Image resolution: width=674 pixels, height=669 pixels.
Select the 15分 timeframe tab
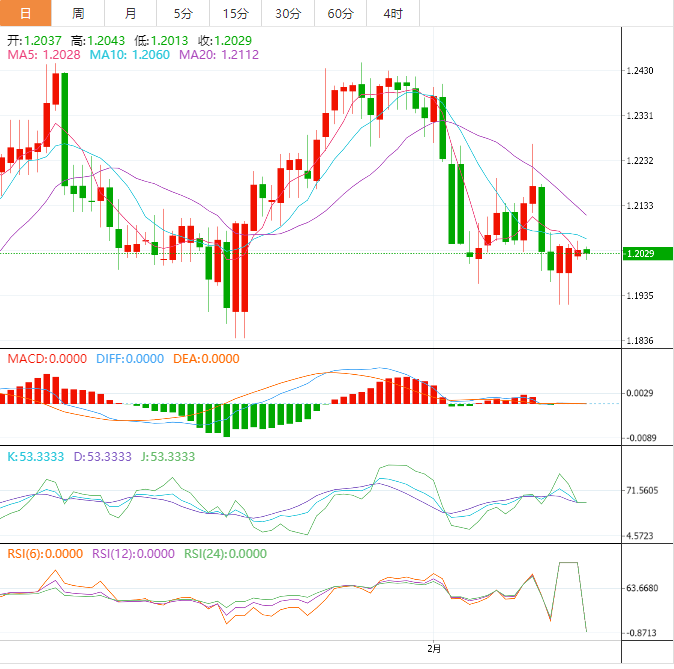tap(235, 13)
